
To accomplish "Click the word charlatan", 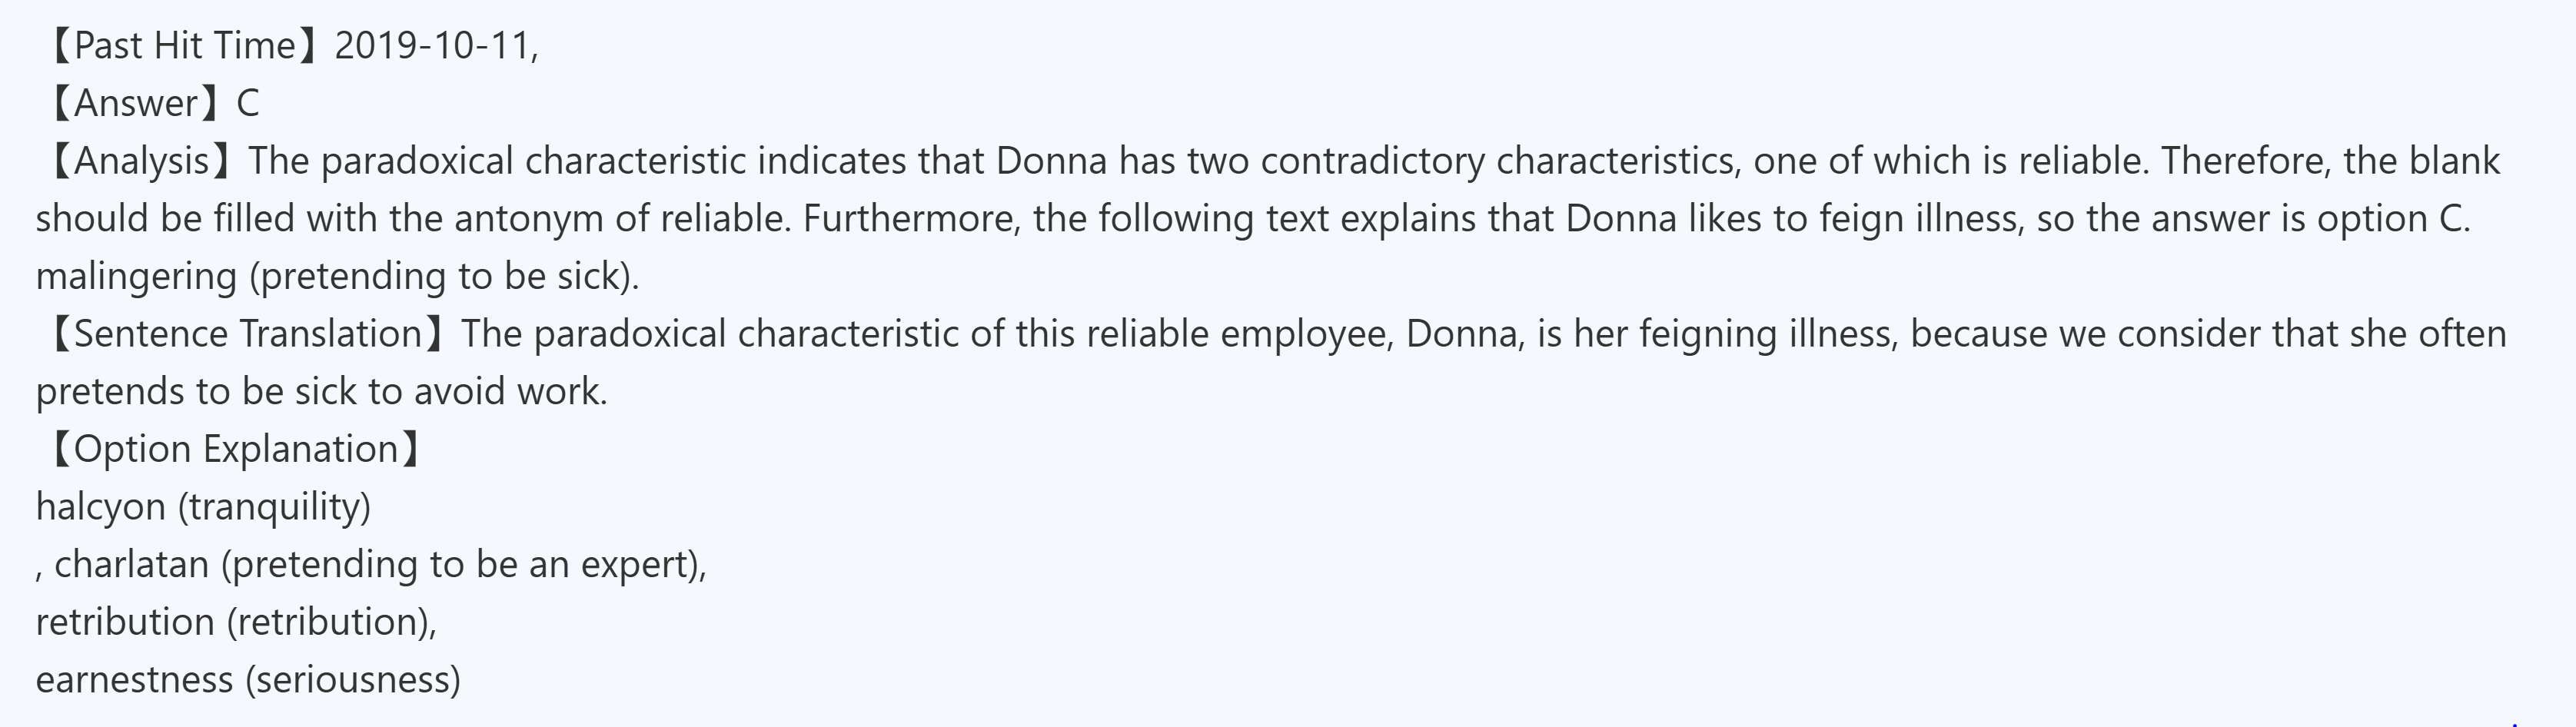I will 131,565.
